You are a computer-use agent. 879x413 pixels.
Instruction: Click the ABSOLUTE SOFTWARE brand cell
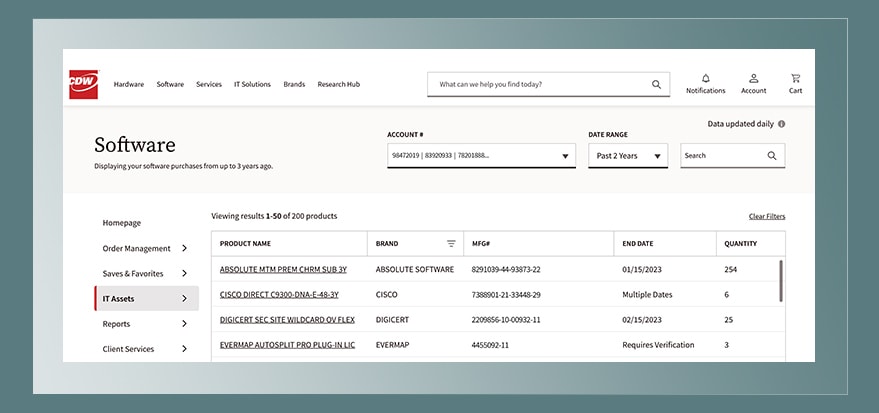coord(415,270)
